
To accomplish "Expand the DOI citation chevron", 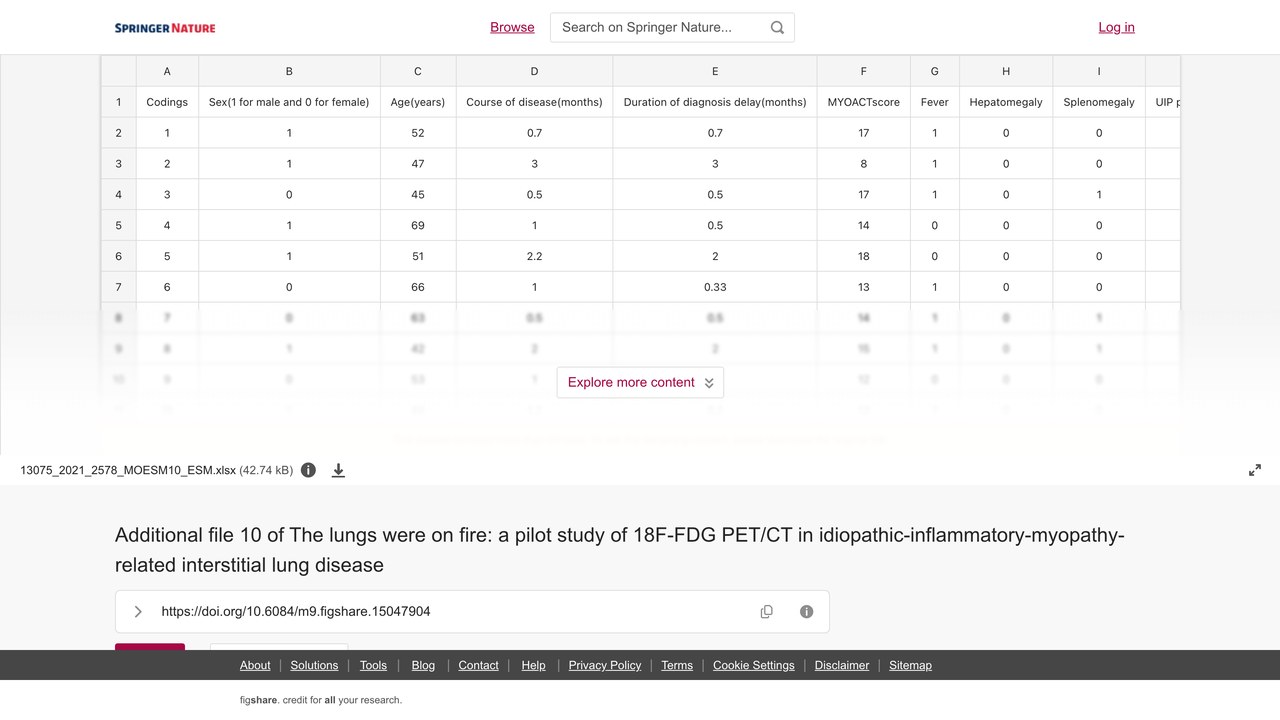I will (x=138, y=612).
